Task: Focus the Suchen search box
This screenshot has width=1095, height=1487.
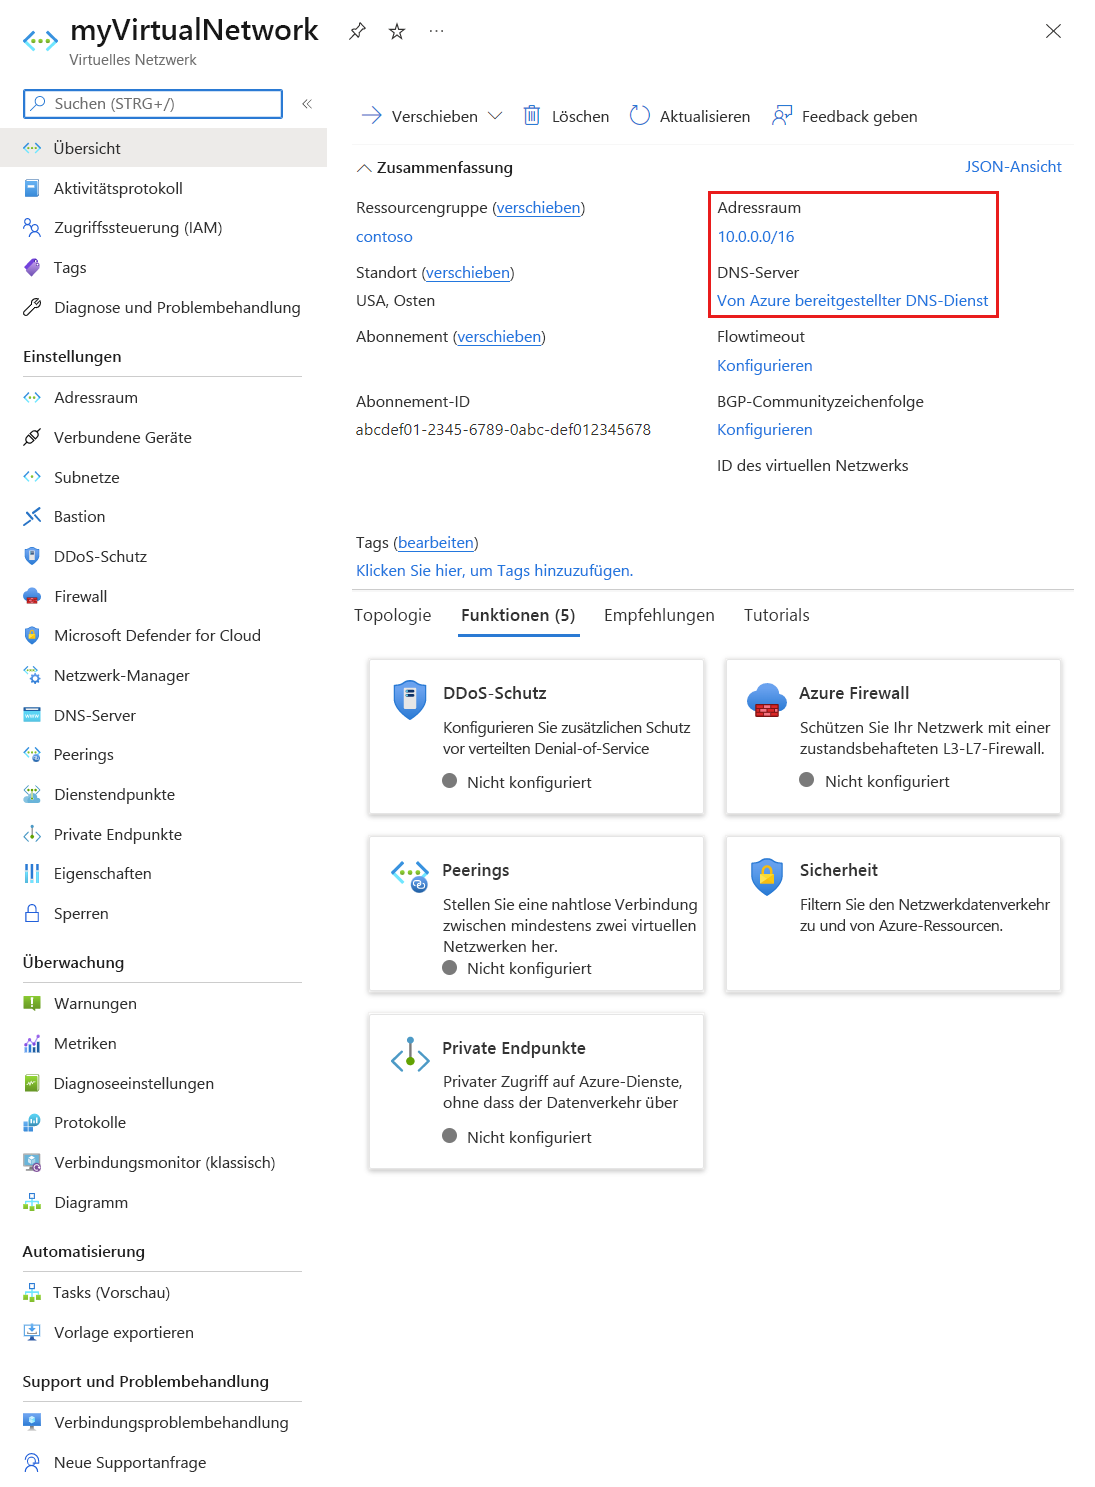Action: [x=153, y=104]
